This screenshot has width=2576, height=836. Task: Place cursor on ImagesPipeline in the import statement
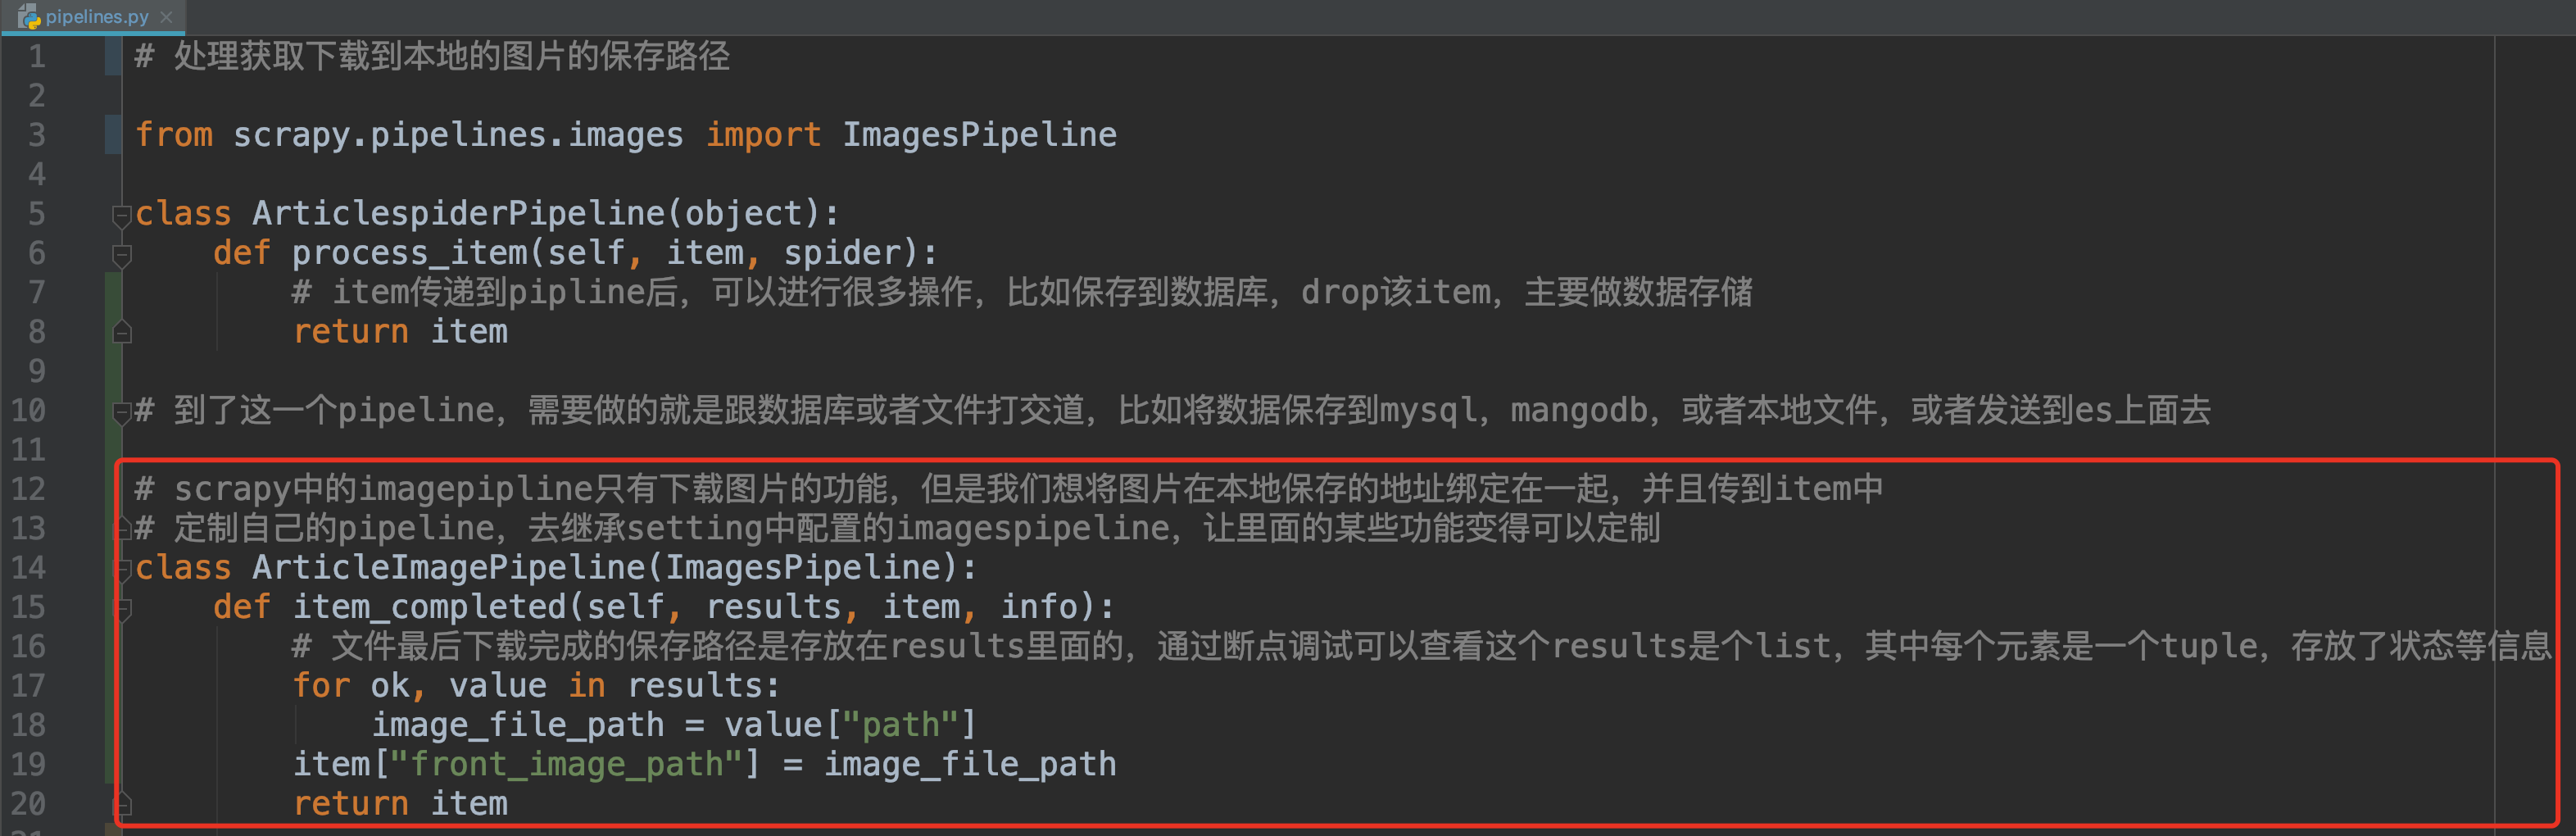pos(979,135)
